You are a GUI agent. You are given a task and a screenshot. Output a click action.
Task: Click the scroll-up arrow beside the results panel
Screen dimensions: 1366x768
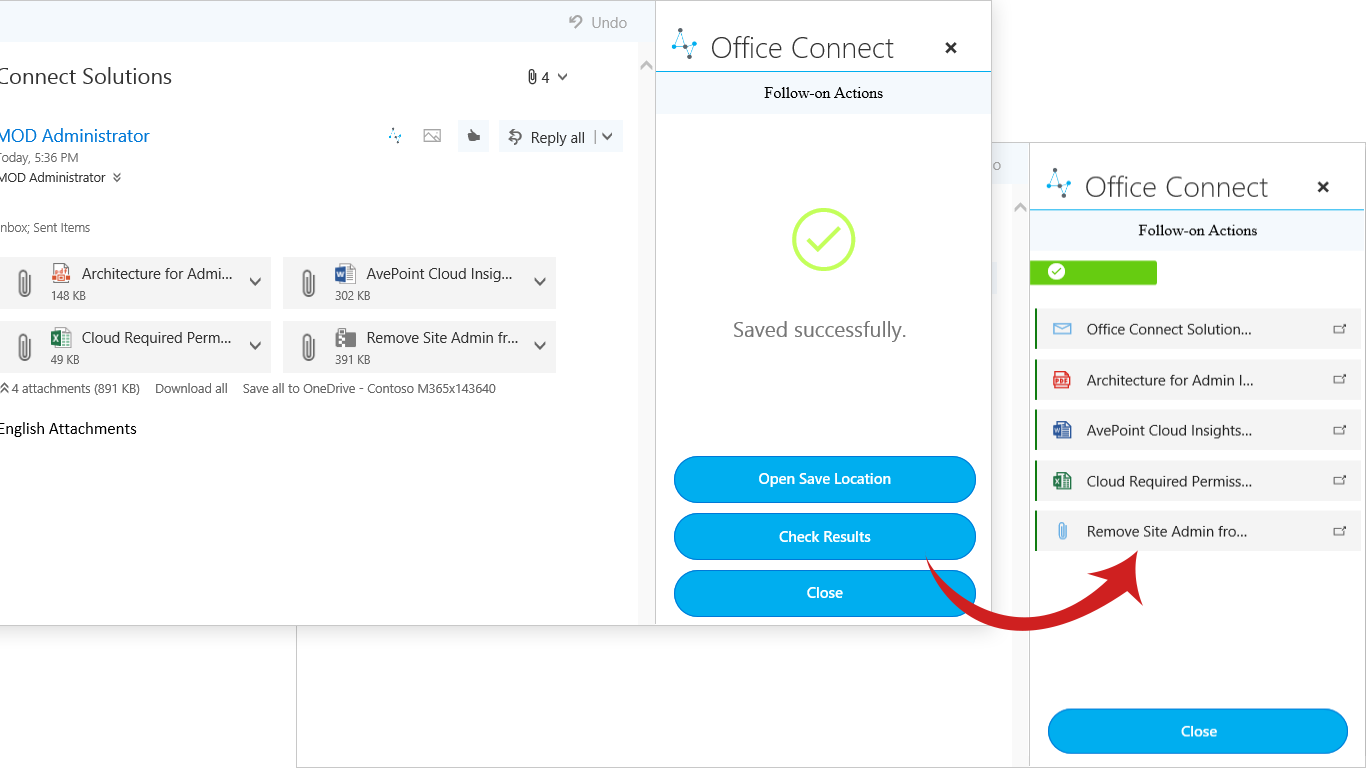pos(1020,208)
